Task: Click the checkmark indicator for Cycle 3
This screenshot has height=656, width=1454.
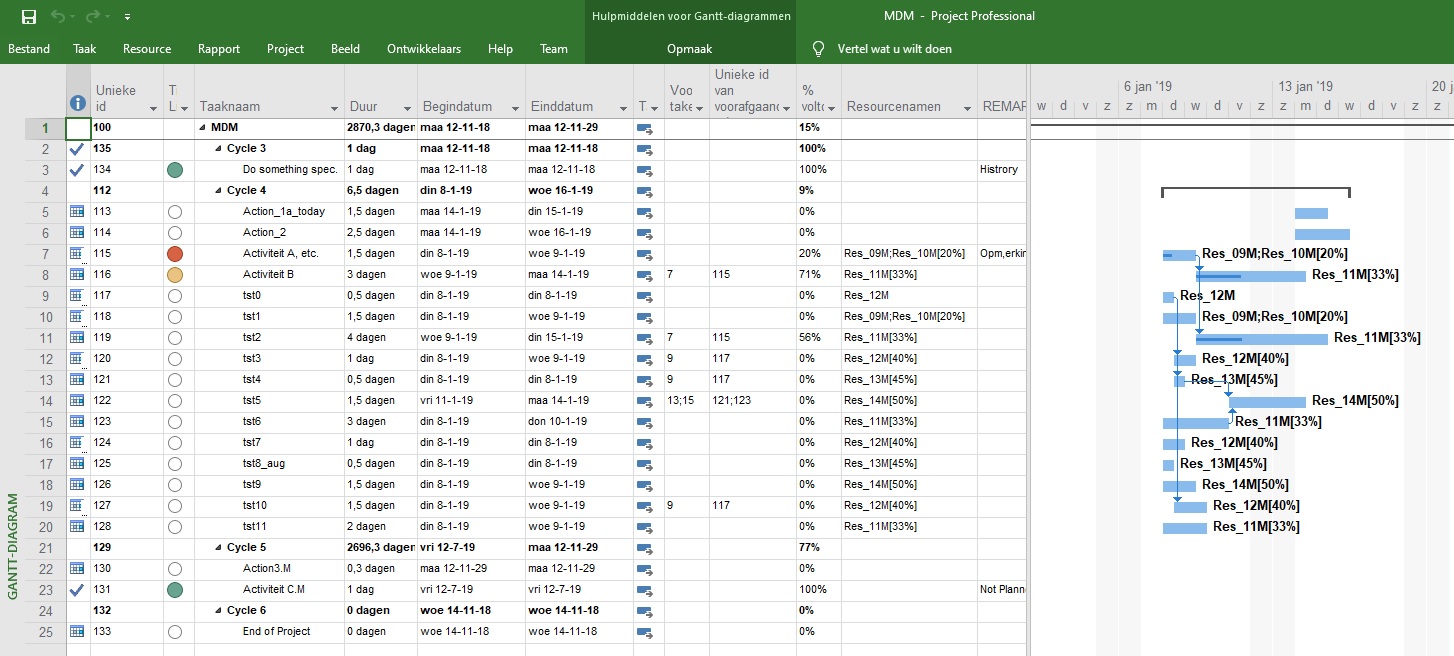Action: point(77,149)
